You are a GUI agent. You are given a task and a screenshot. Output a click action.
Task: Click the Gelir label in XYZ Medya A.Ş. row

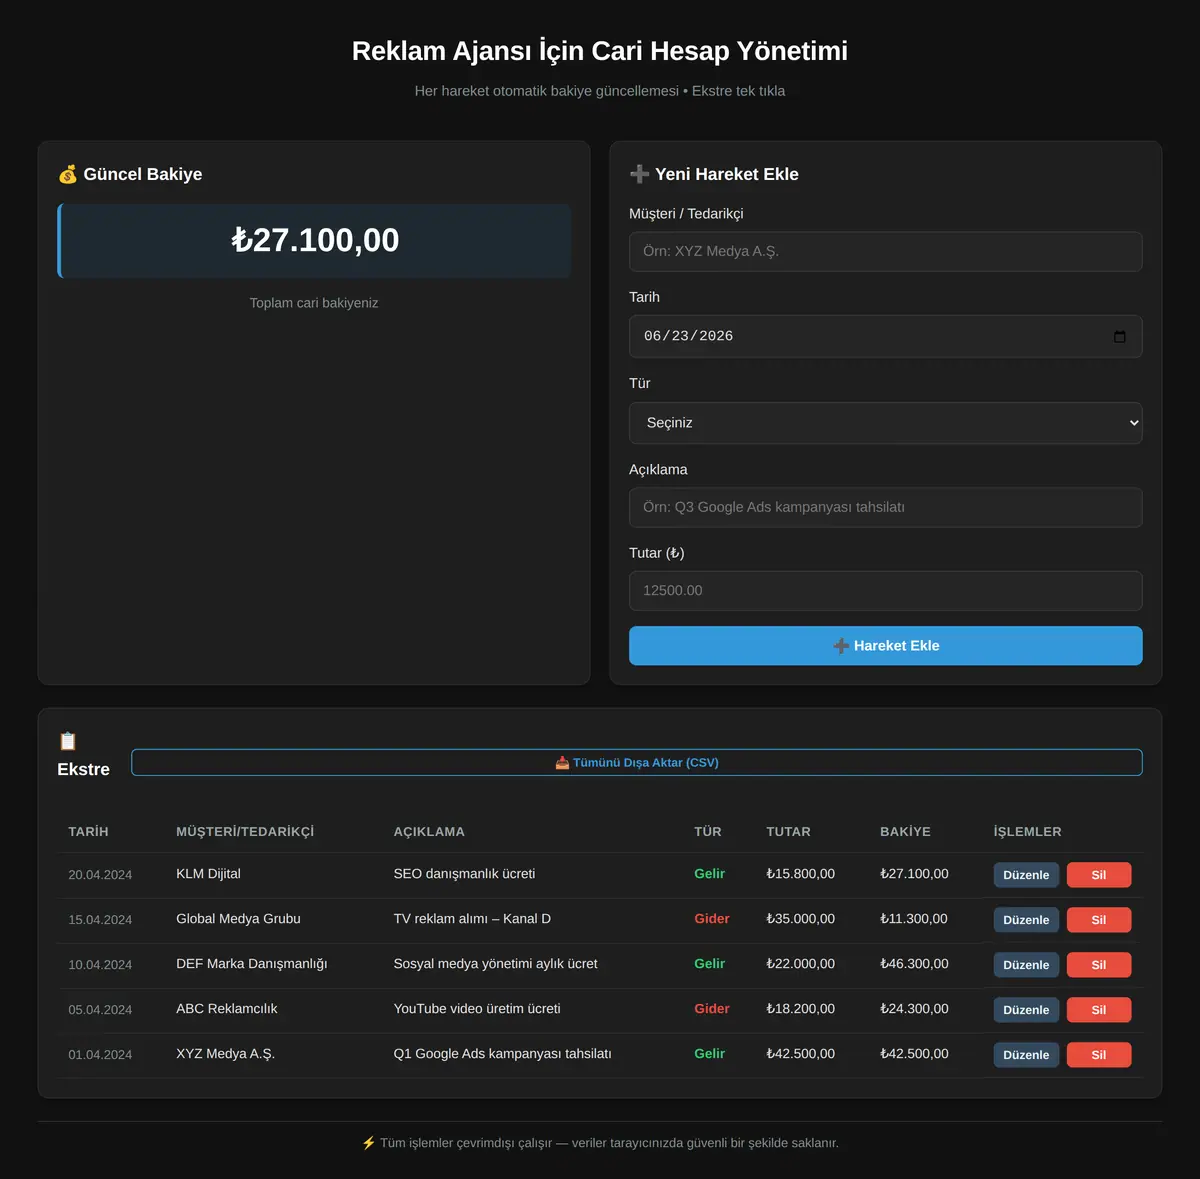coord(709,1054)
